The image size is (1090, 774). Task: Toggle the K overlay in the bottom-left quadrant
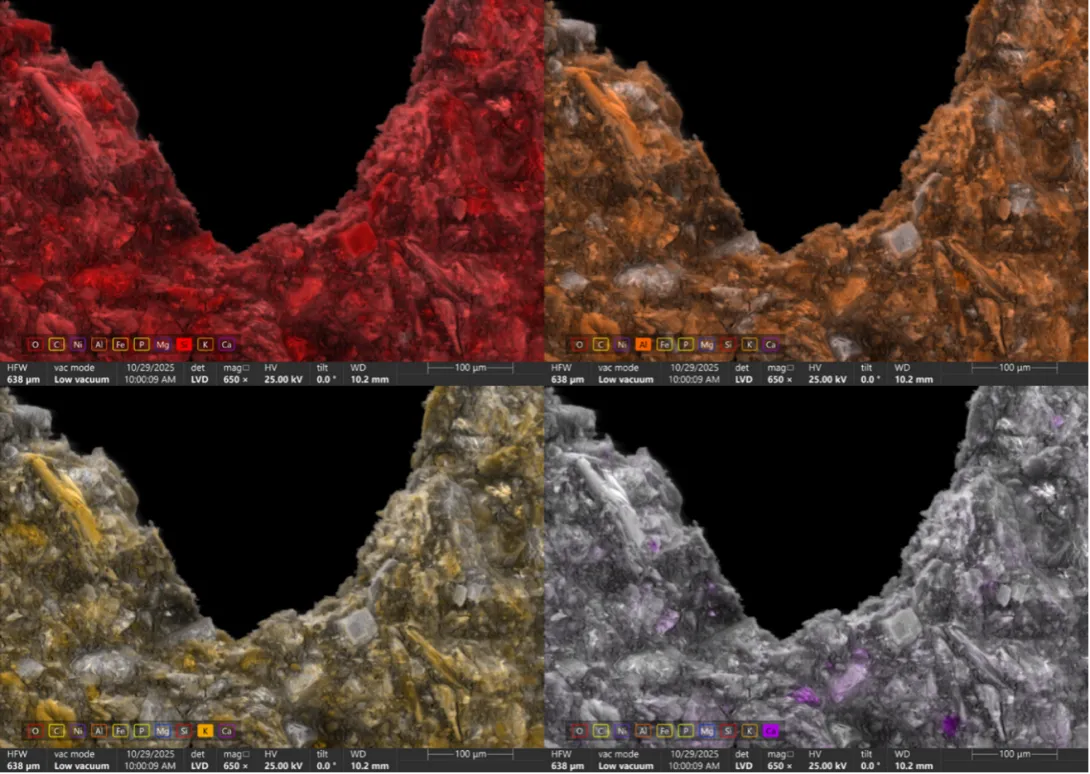205,730
